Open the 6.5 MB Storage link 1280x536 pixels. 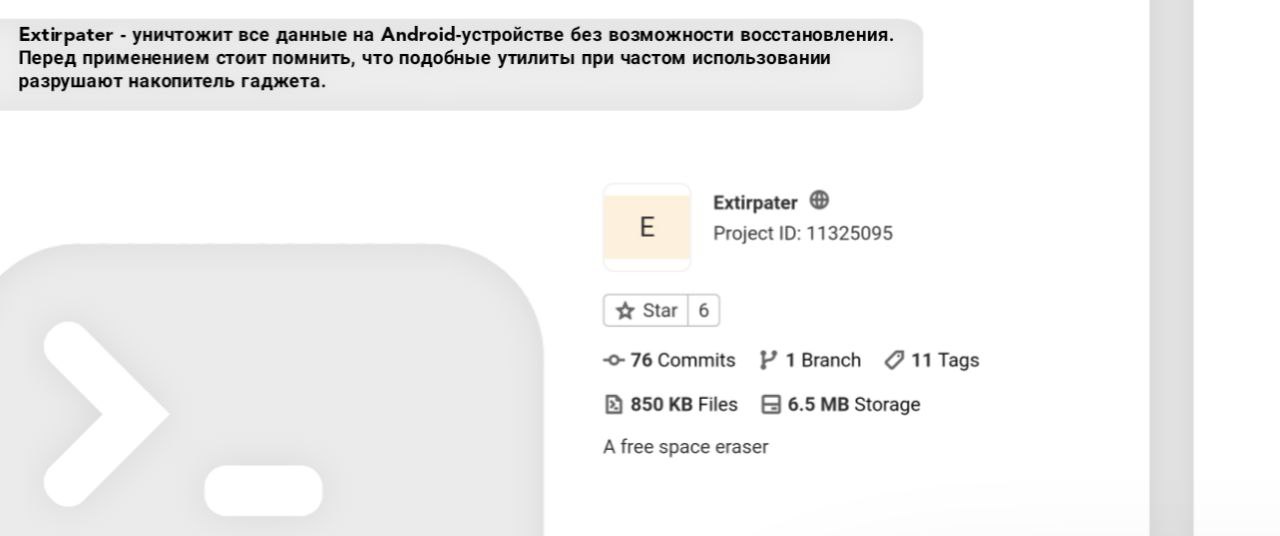853,405
